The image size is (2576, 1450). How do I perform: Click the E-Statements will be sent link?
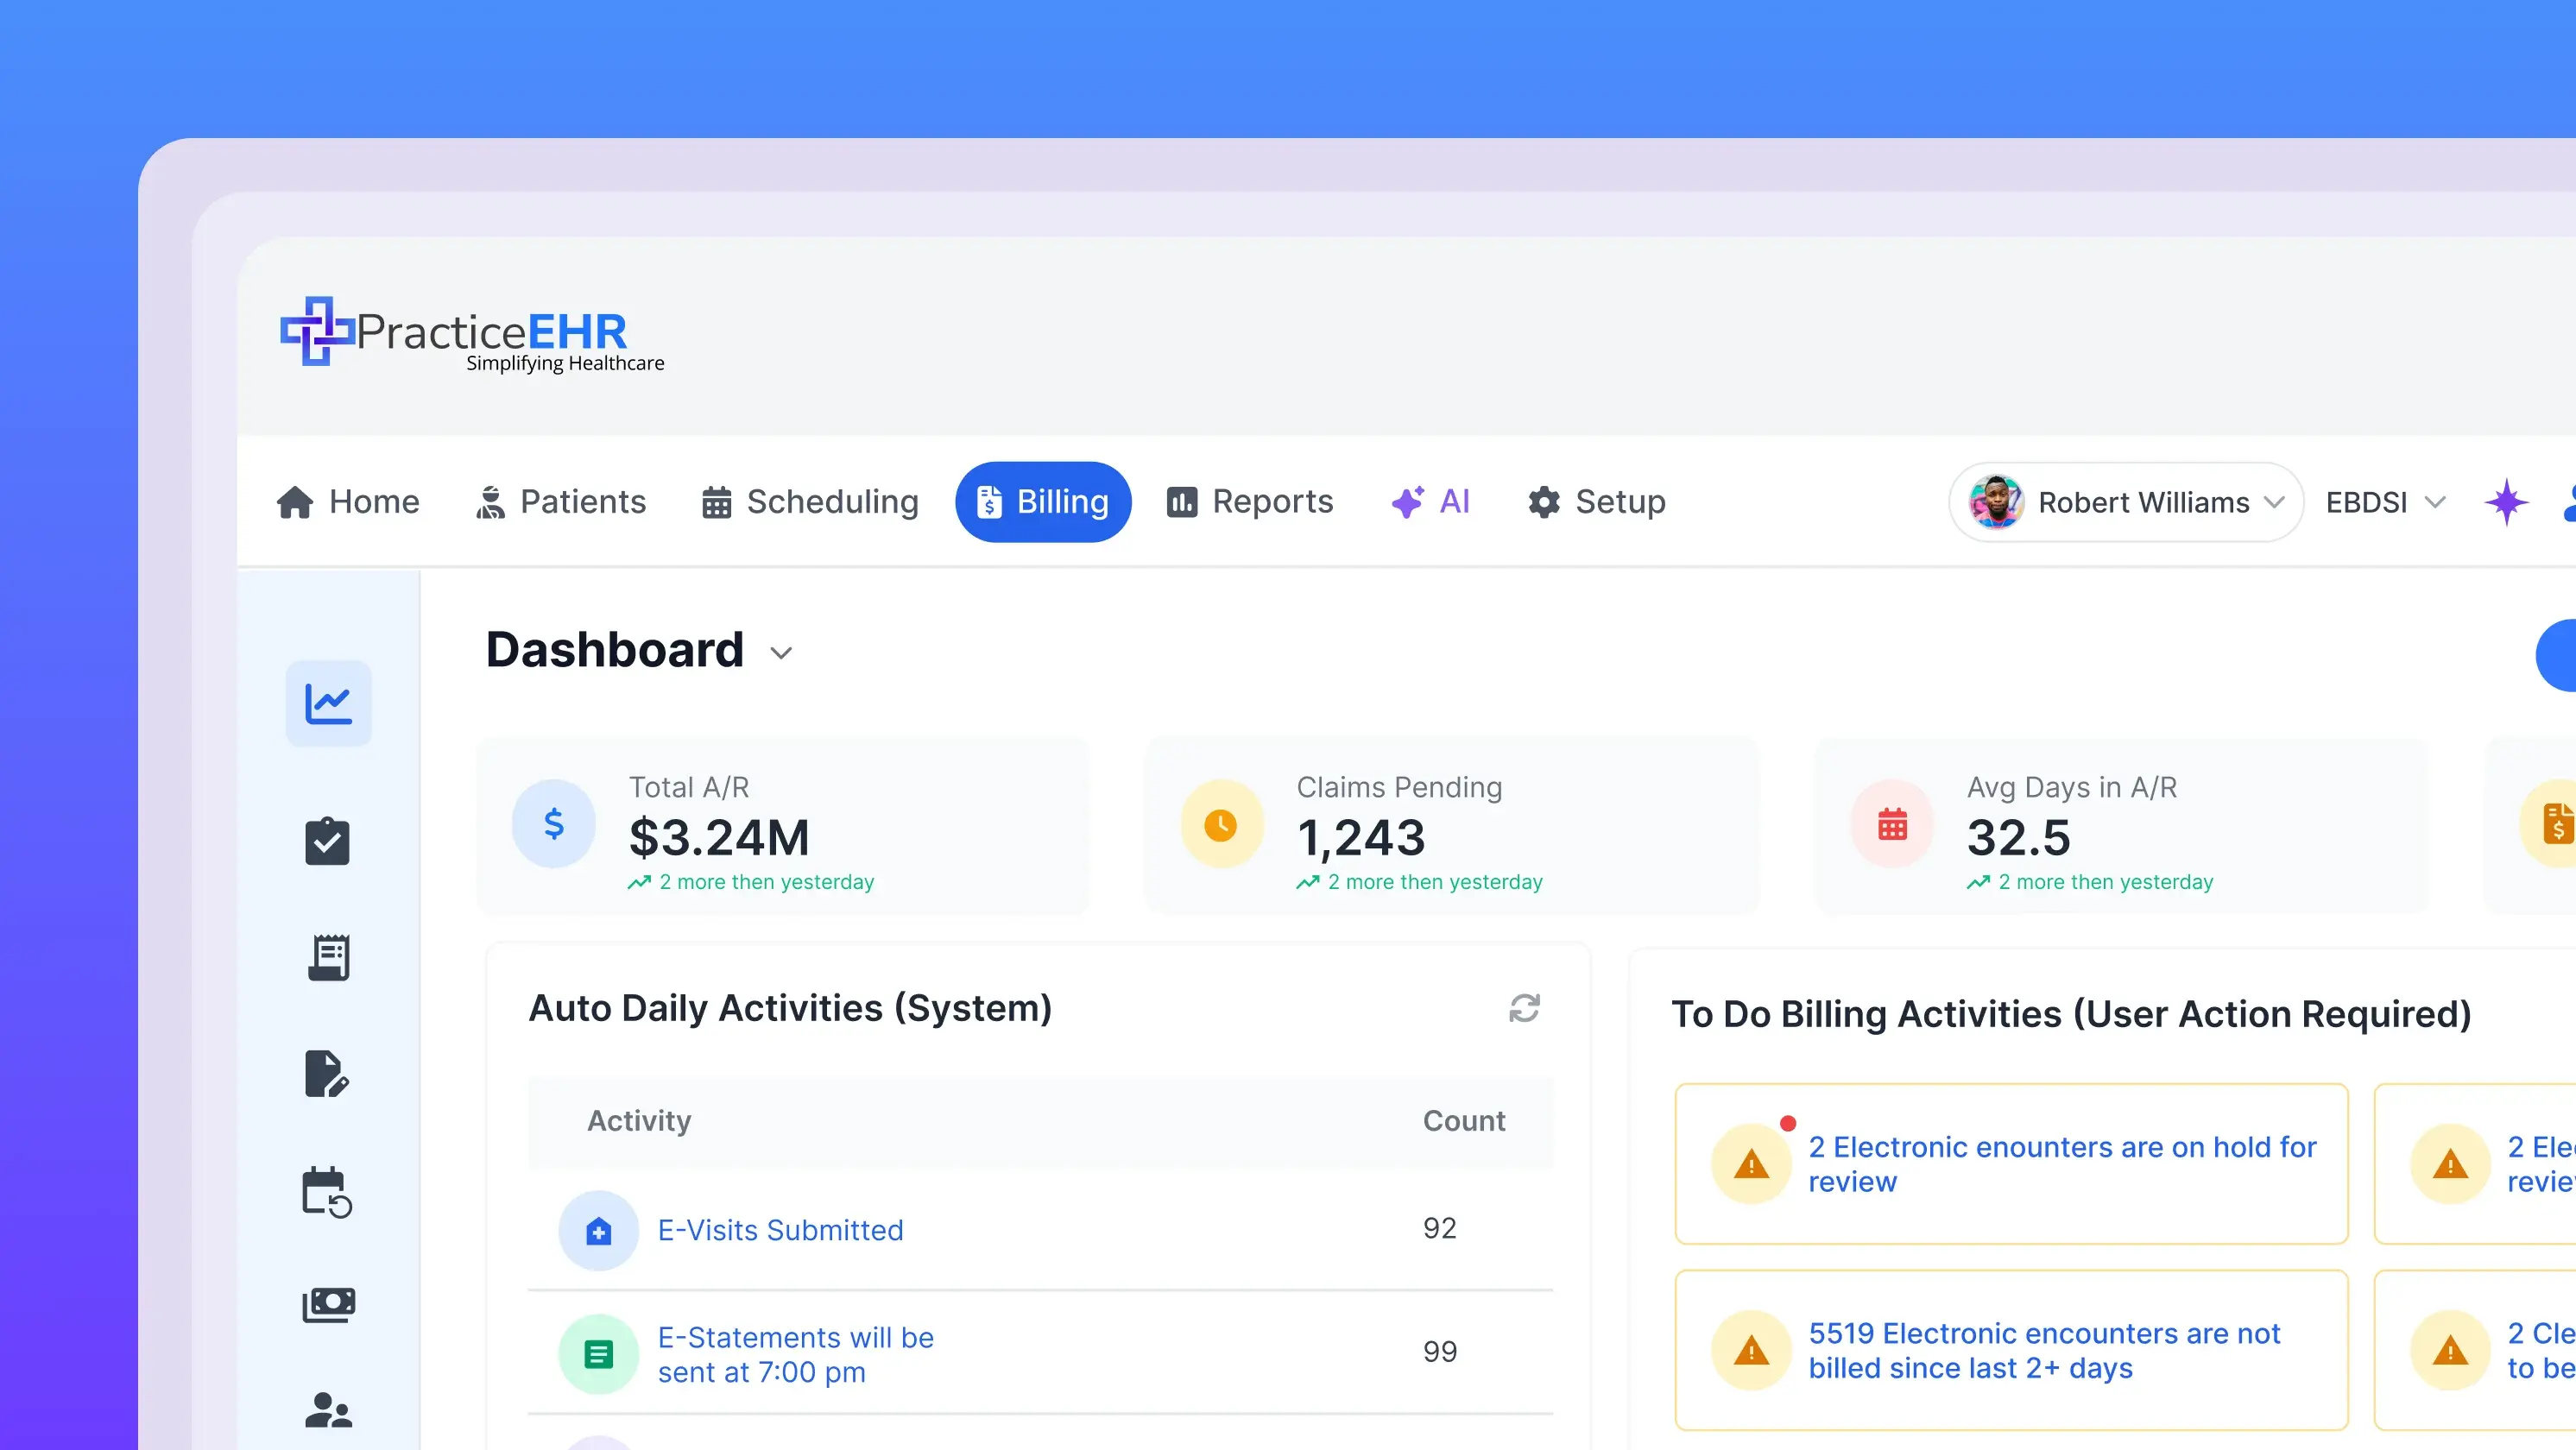pyautogui.click(x=795, y=1354)
